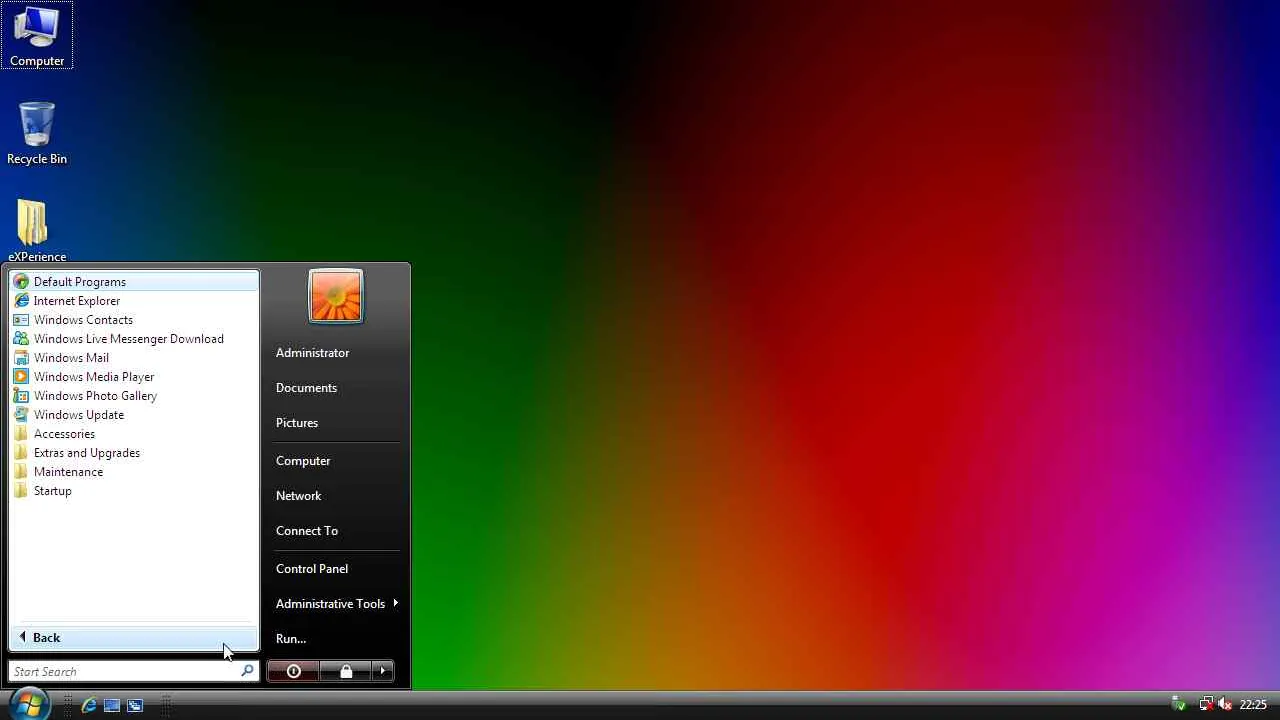1280x720 pixels.
Task: Click the power button in Start menu
Action: [293, 671]
